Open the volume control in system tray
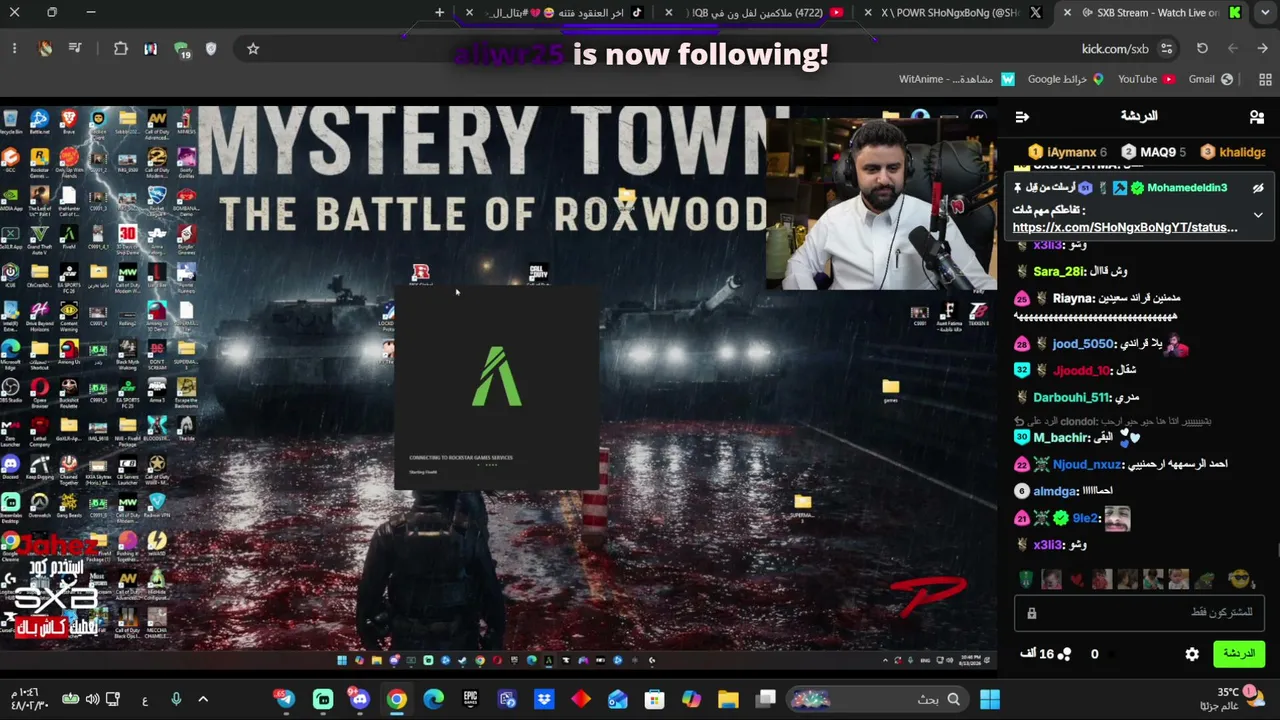The height and width of the screenshot is (720, 1280). (x=92, y=700)
